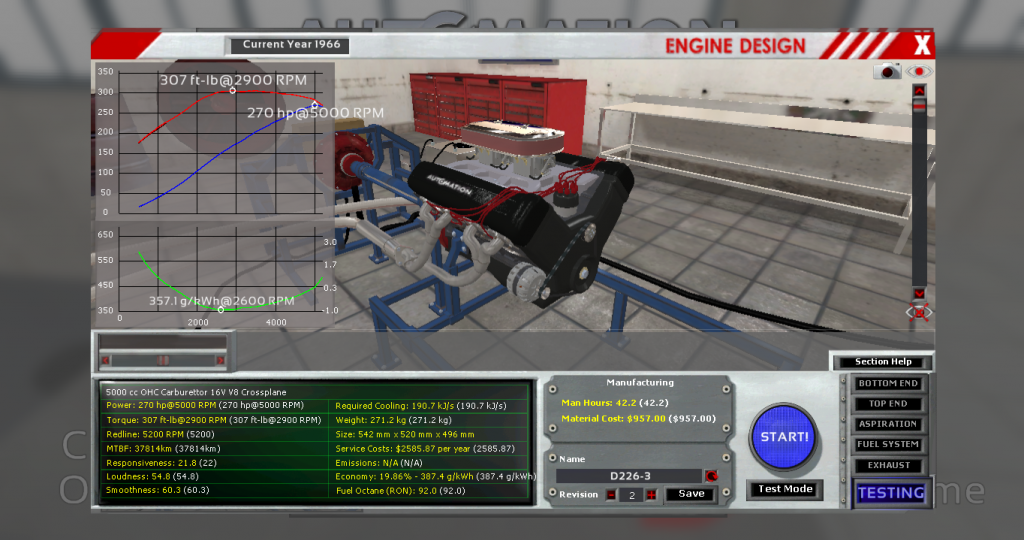Viewport: 1024px width, 540px height.
Task: Click the MTBF: 37814km stat
Action: pyautogui.click(x=163, y=449)
